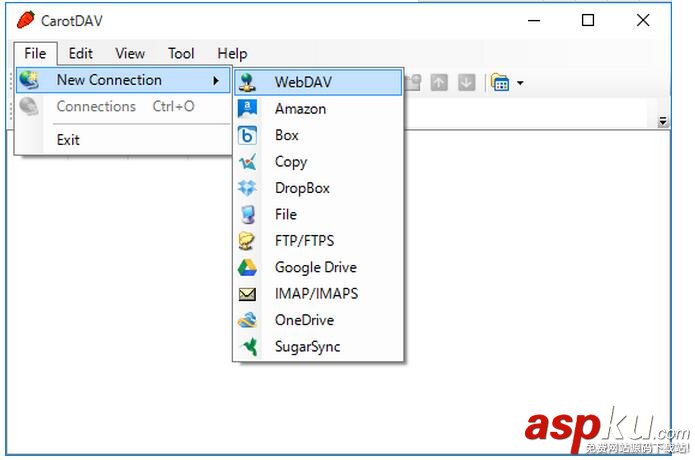Open the View menu
695x460 pixels.
click(x=130, y=54)
